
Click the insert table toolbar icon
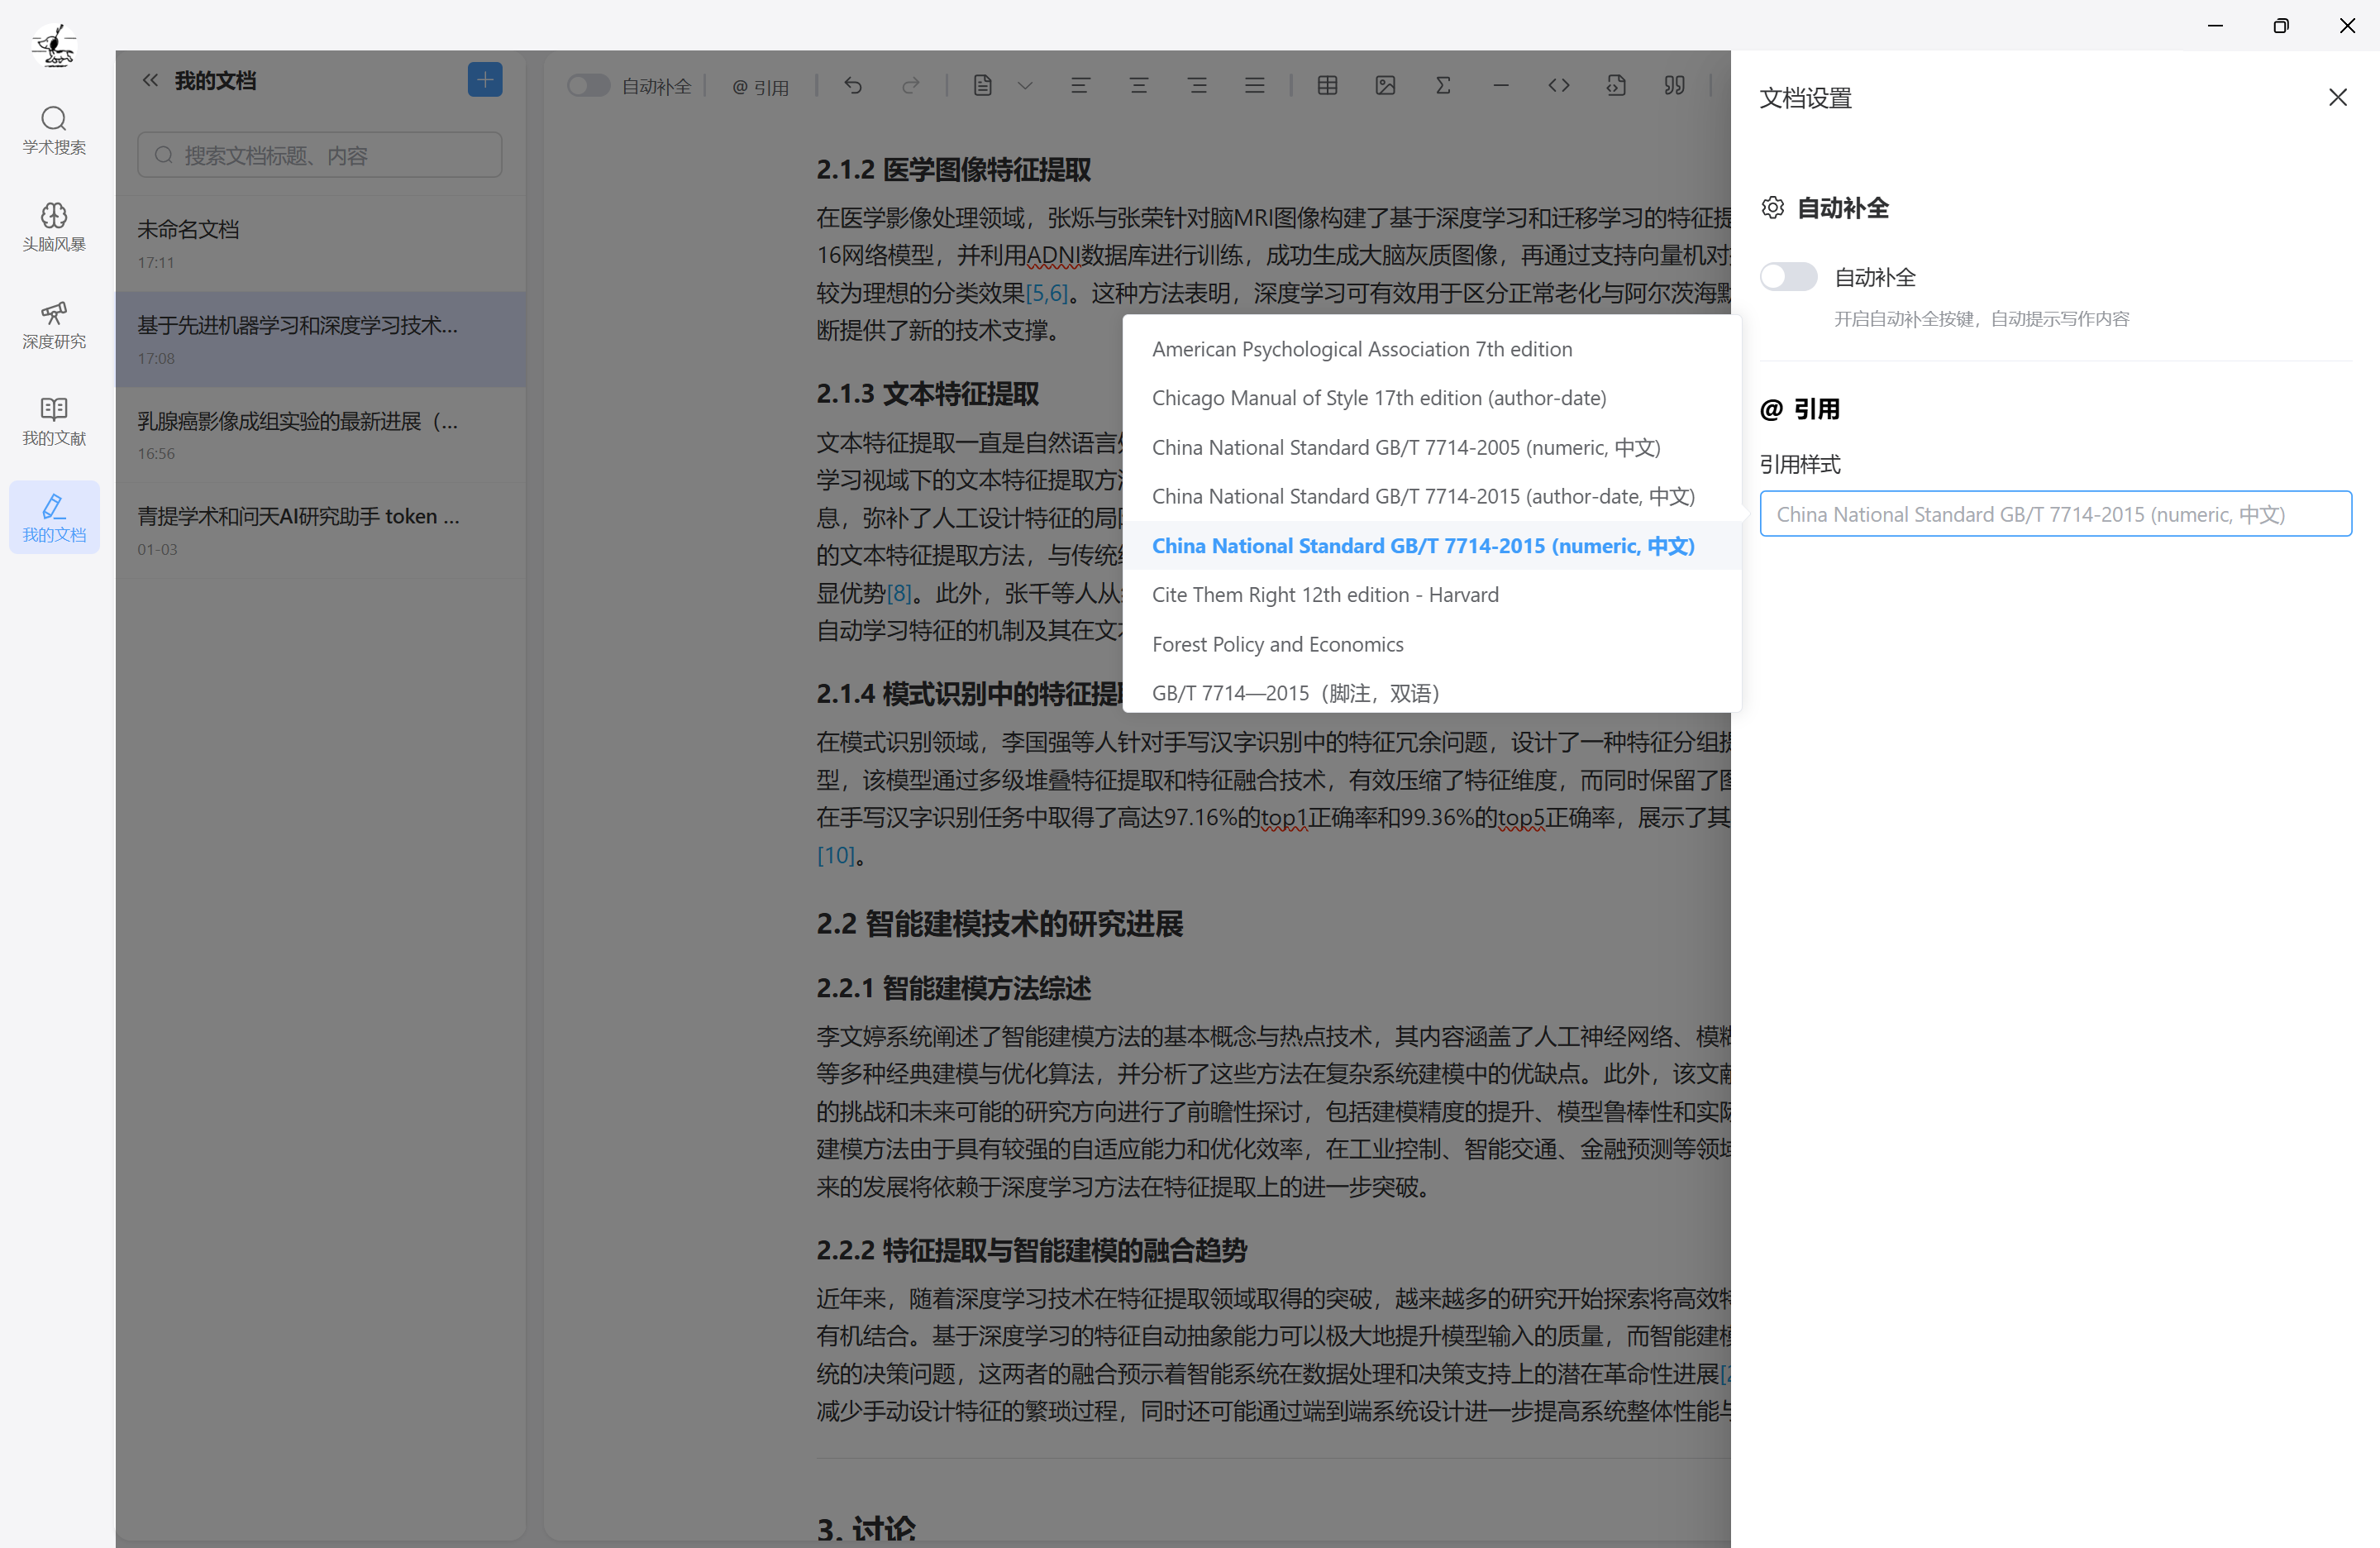pyautogui.click(x=1327, y=86)
